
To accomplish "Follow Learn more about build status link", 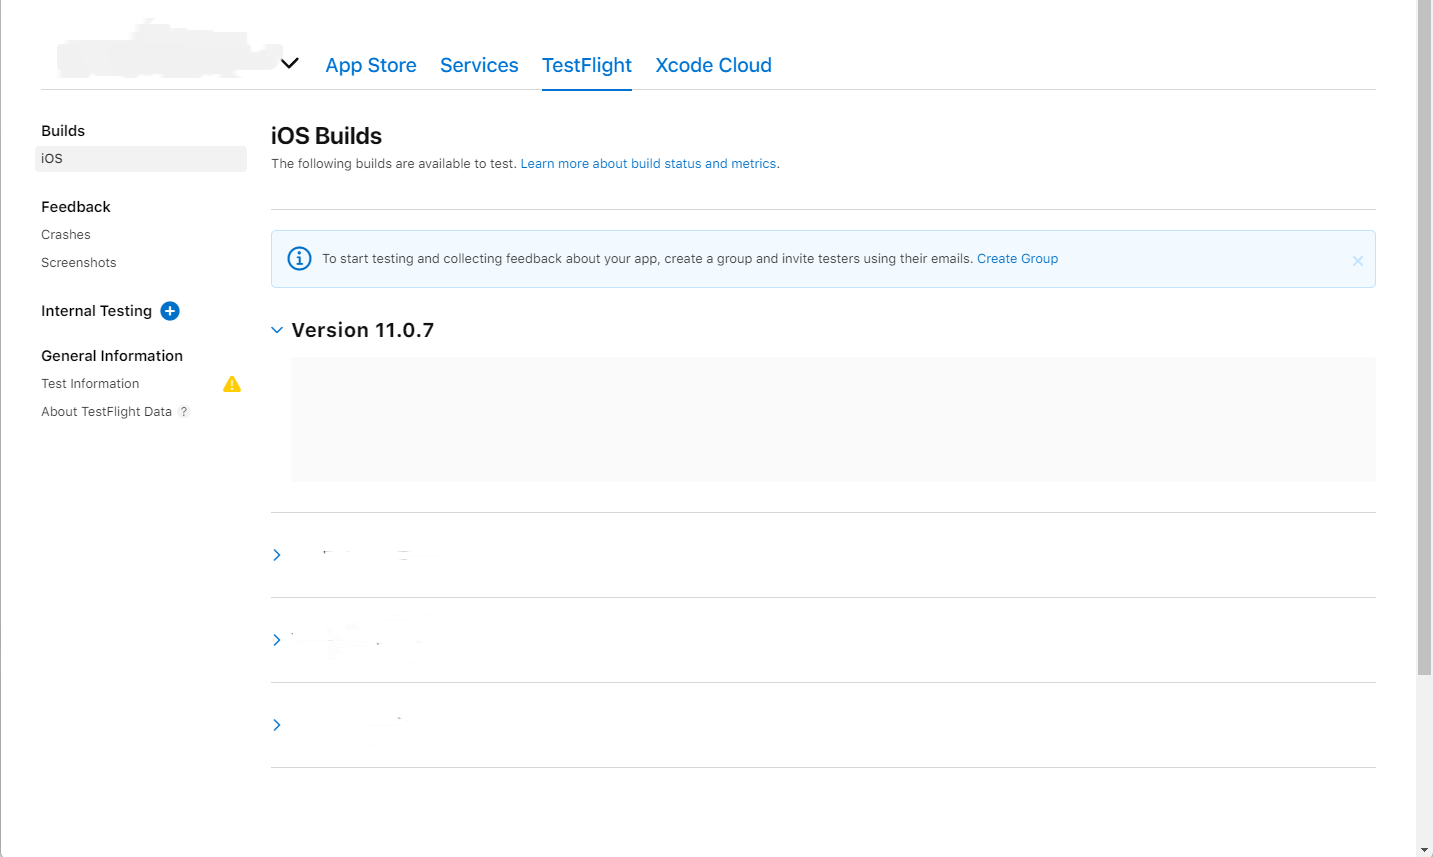I will (648, 164).
